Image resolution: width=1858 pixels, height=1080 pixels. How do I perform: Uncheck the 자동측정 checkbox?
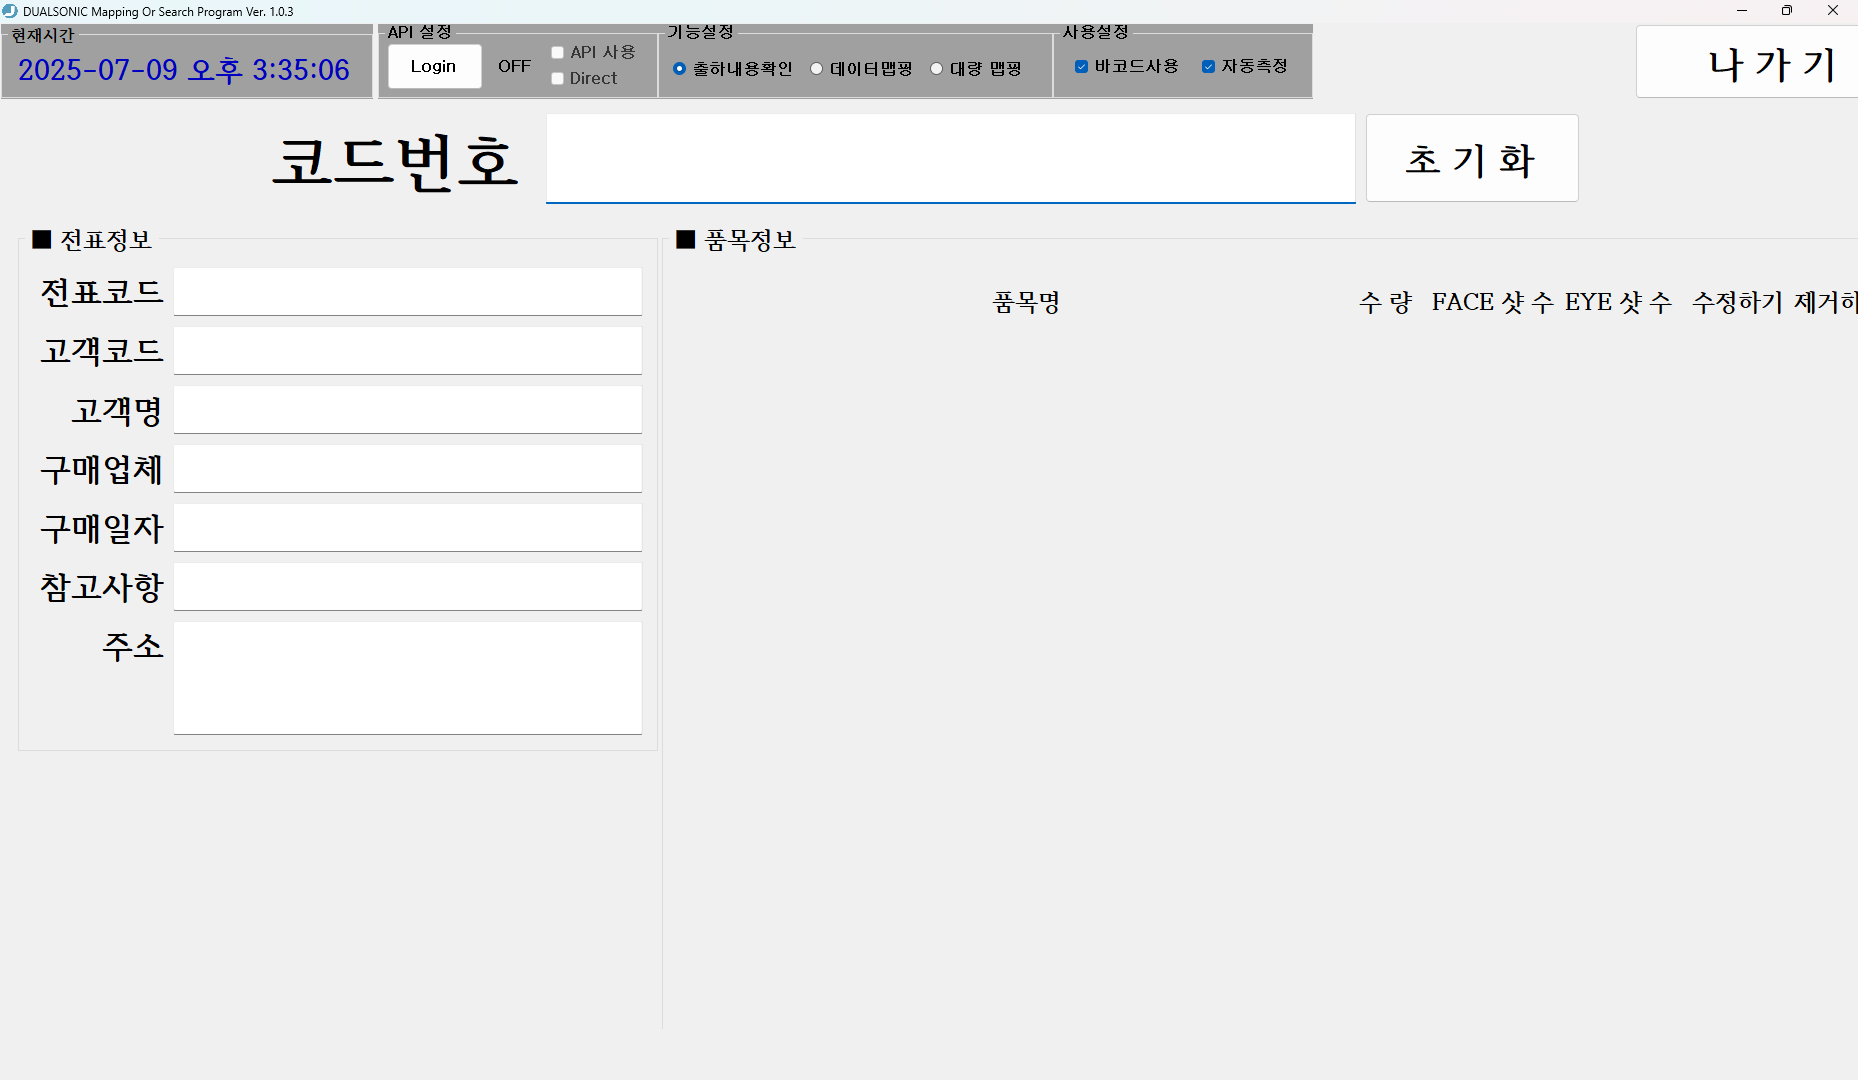tap(1207, 66)
